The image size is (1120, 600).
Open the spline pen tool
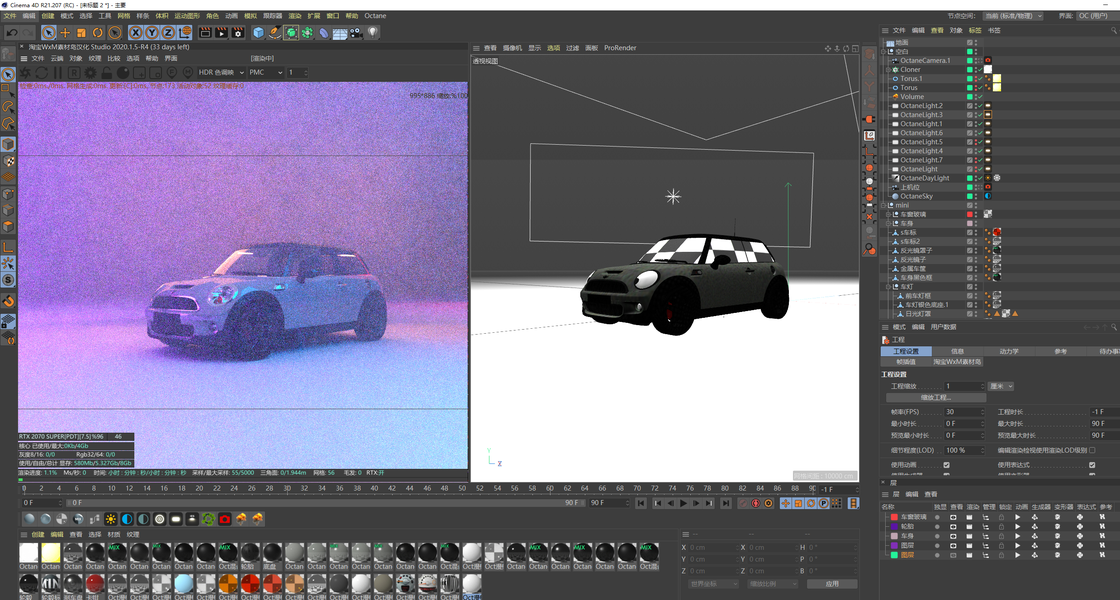(275, 32)
